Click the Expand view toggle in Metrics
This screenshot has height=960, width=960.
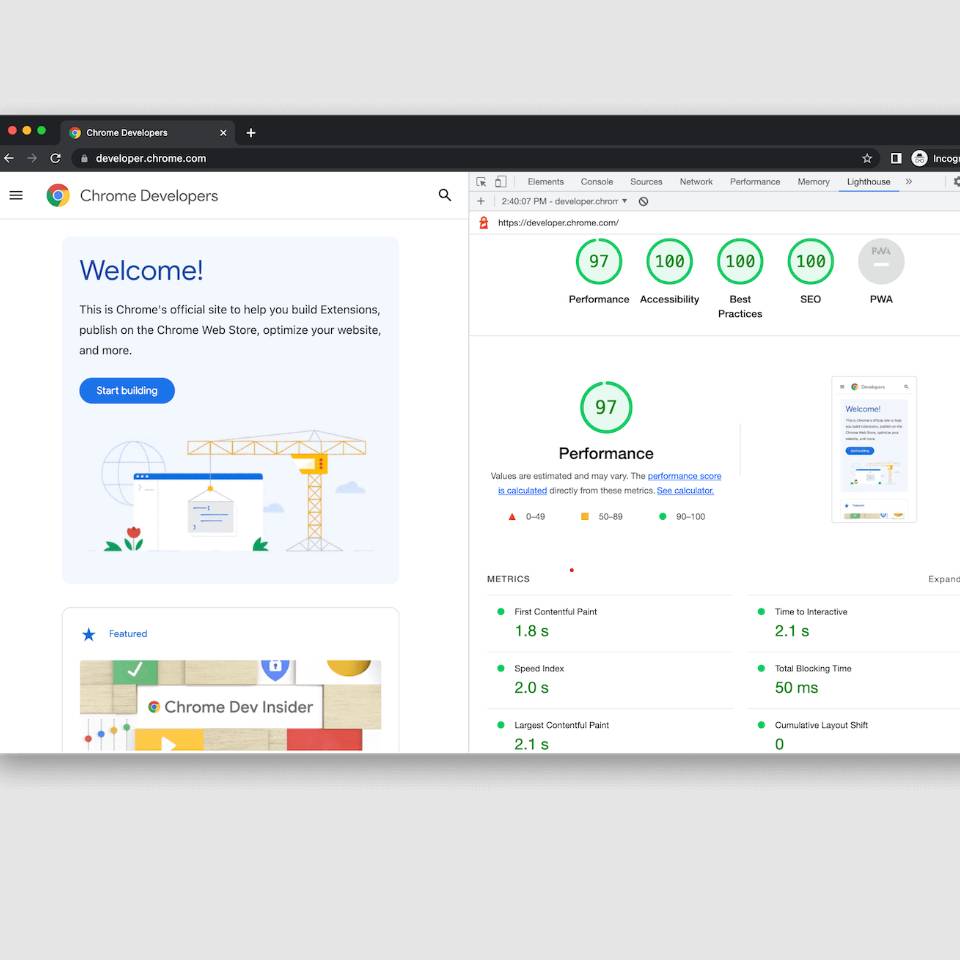pyautogui.click(x=943, y=579)
